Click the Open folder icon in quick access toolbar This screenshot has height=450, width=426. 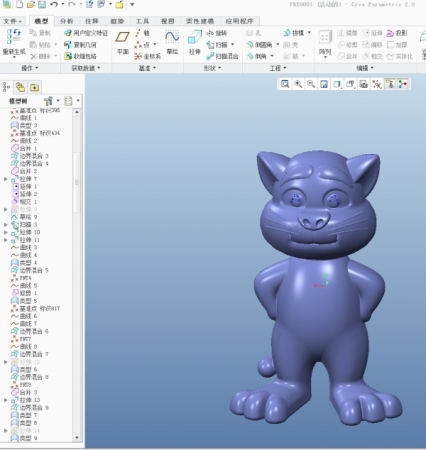[x=31, y=5]
